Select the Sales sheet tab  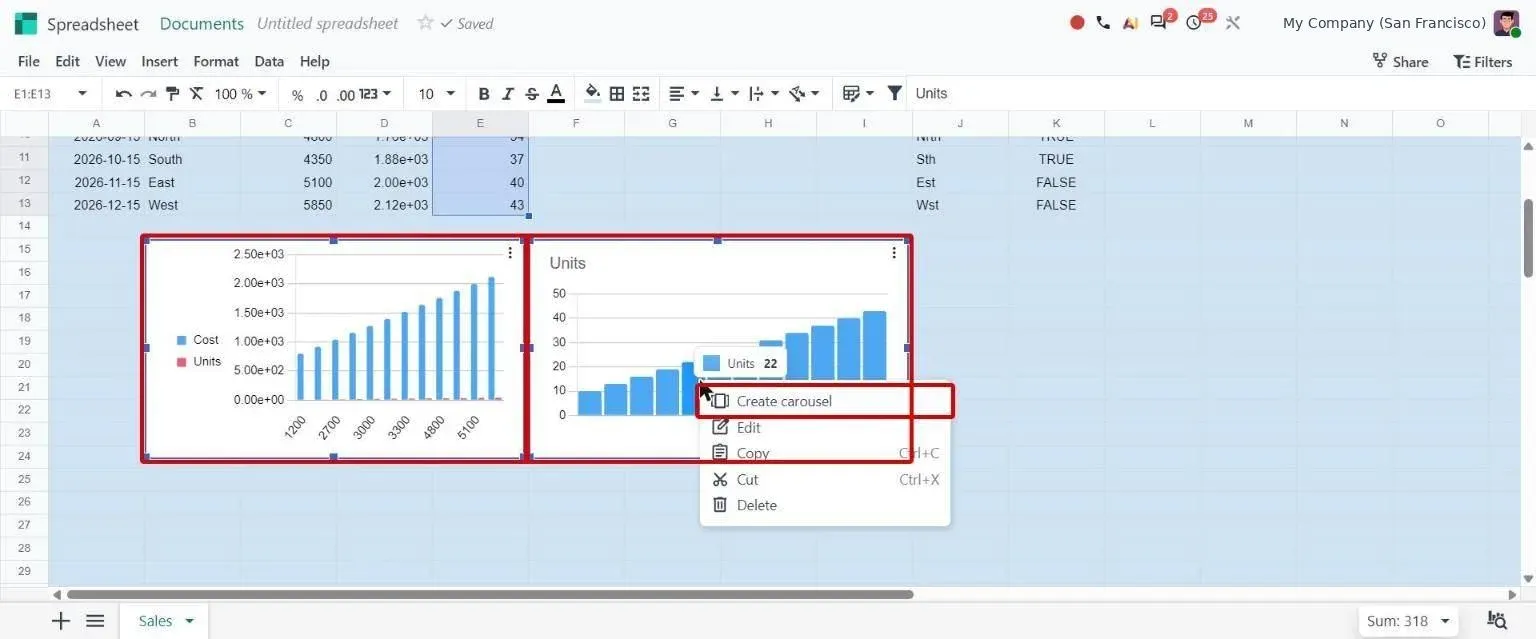pyautogui.click(x=165, y=621)
